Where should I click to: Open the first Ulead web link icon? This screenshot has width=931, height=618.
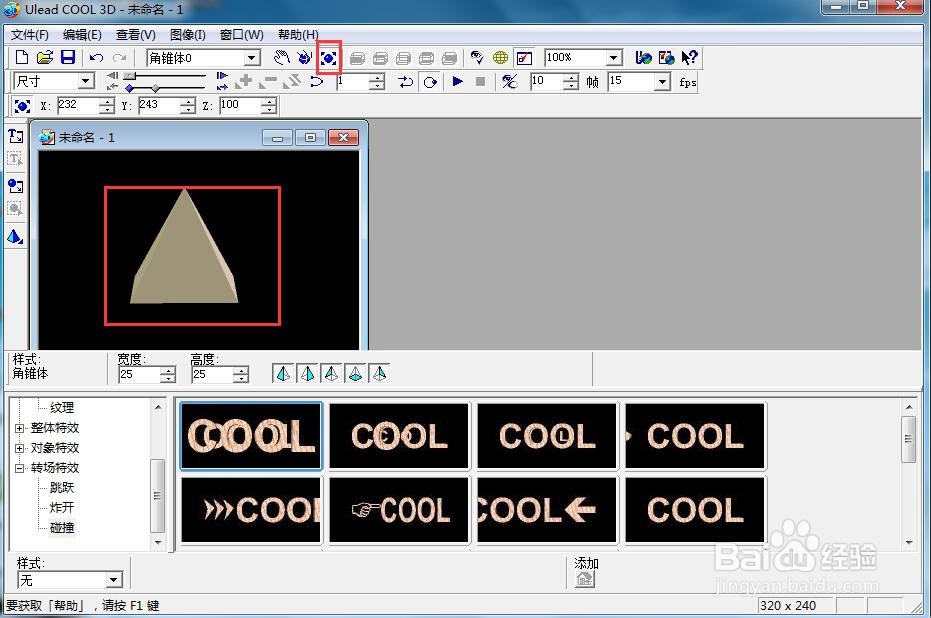pos(643,58)
